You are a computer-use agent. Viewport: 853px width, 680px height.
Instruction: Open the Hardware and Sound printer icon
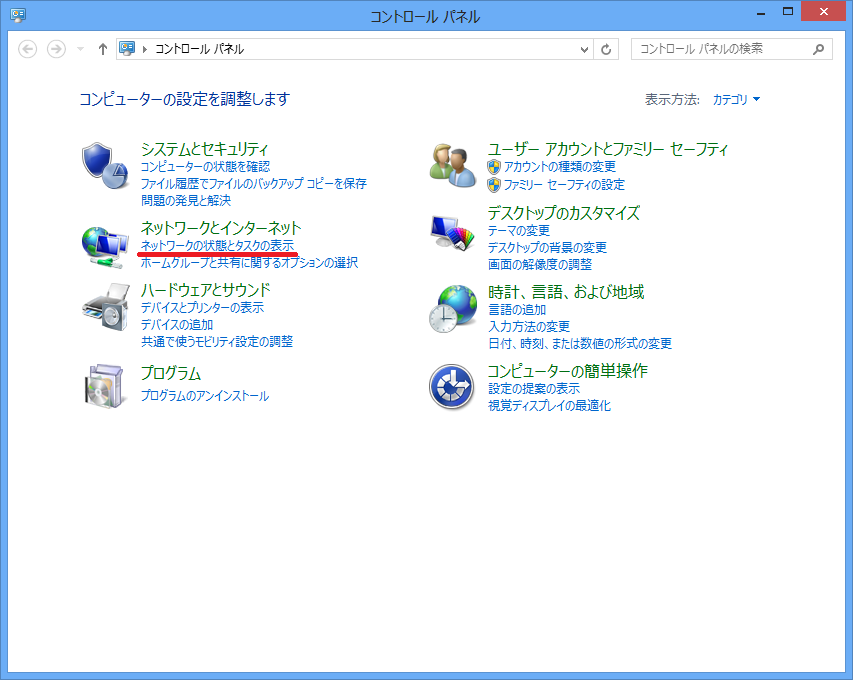click(x=106, y=307)
